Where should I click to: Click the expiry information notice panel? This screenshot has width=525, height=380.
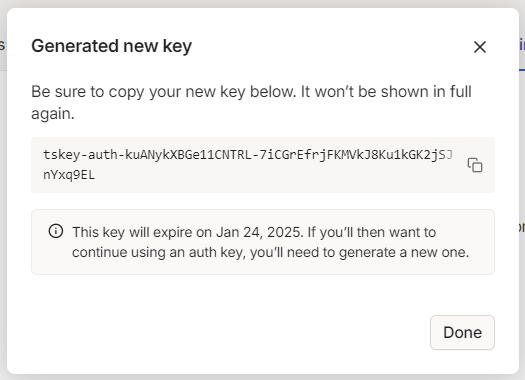[x=263, y=242]
